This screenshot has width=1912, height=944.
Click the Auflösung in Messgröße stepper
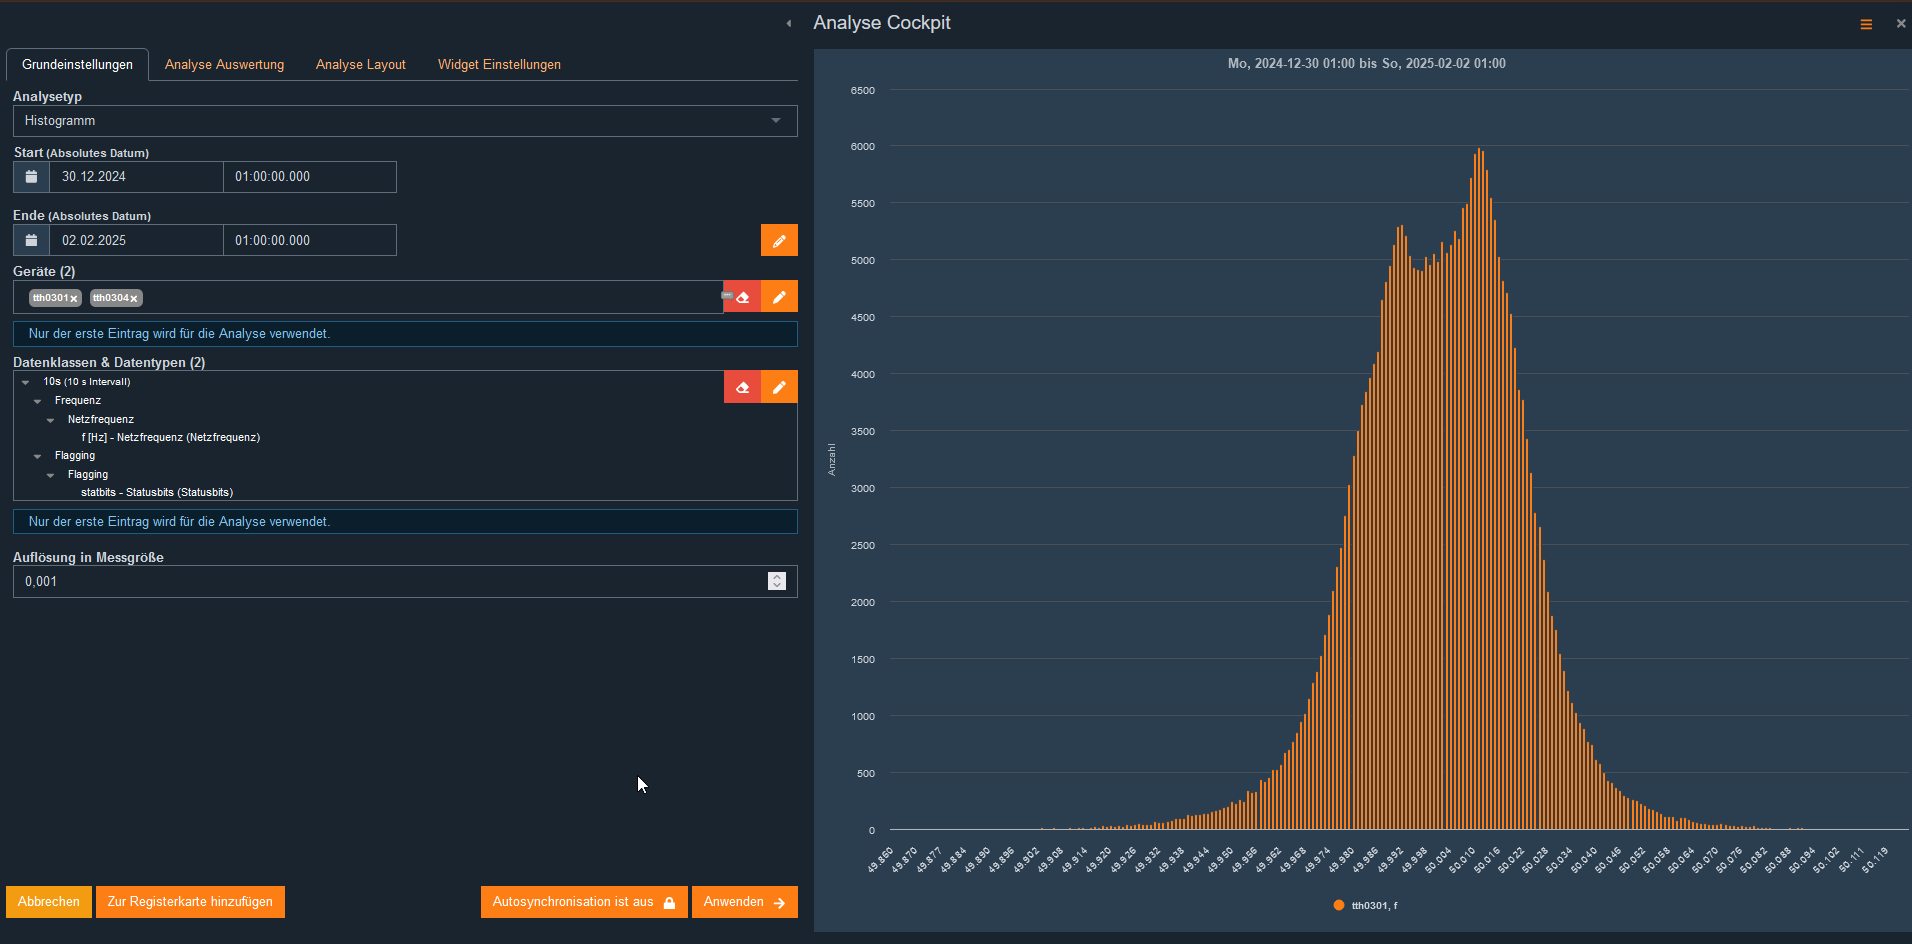click(x=777, y=581)
